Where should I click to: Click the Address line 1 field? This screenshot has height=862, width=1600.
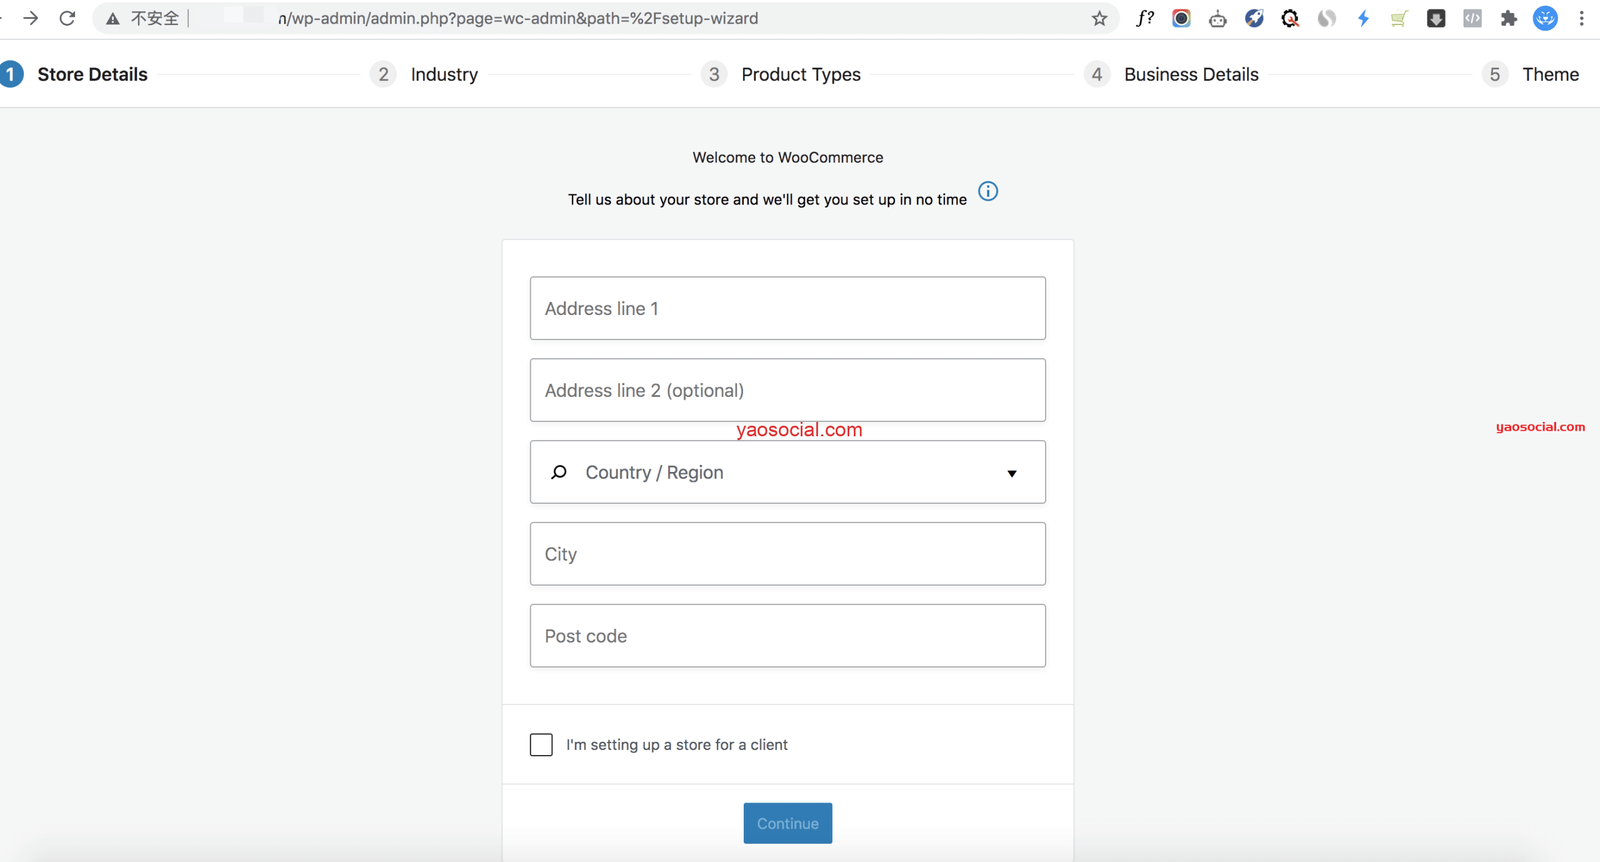click(787, 308)
